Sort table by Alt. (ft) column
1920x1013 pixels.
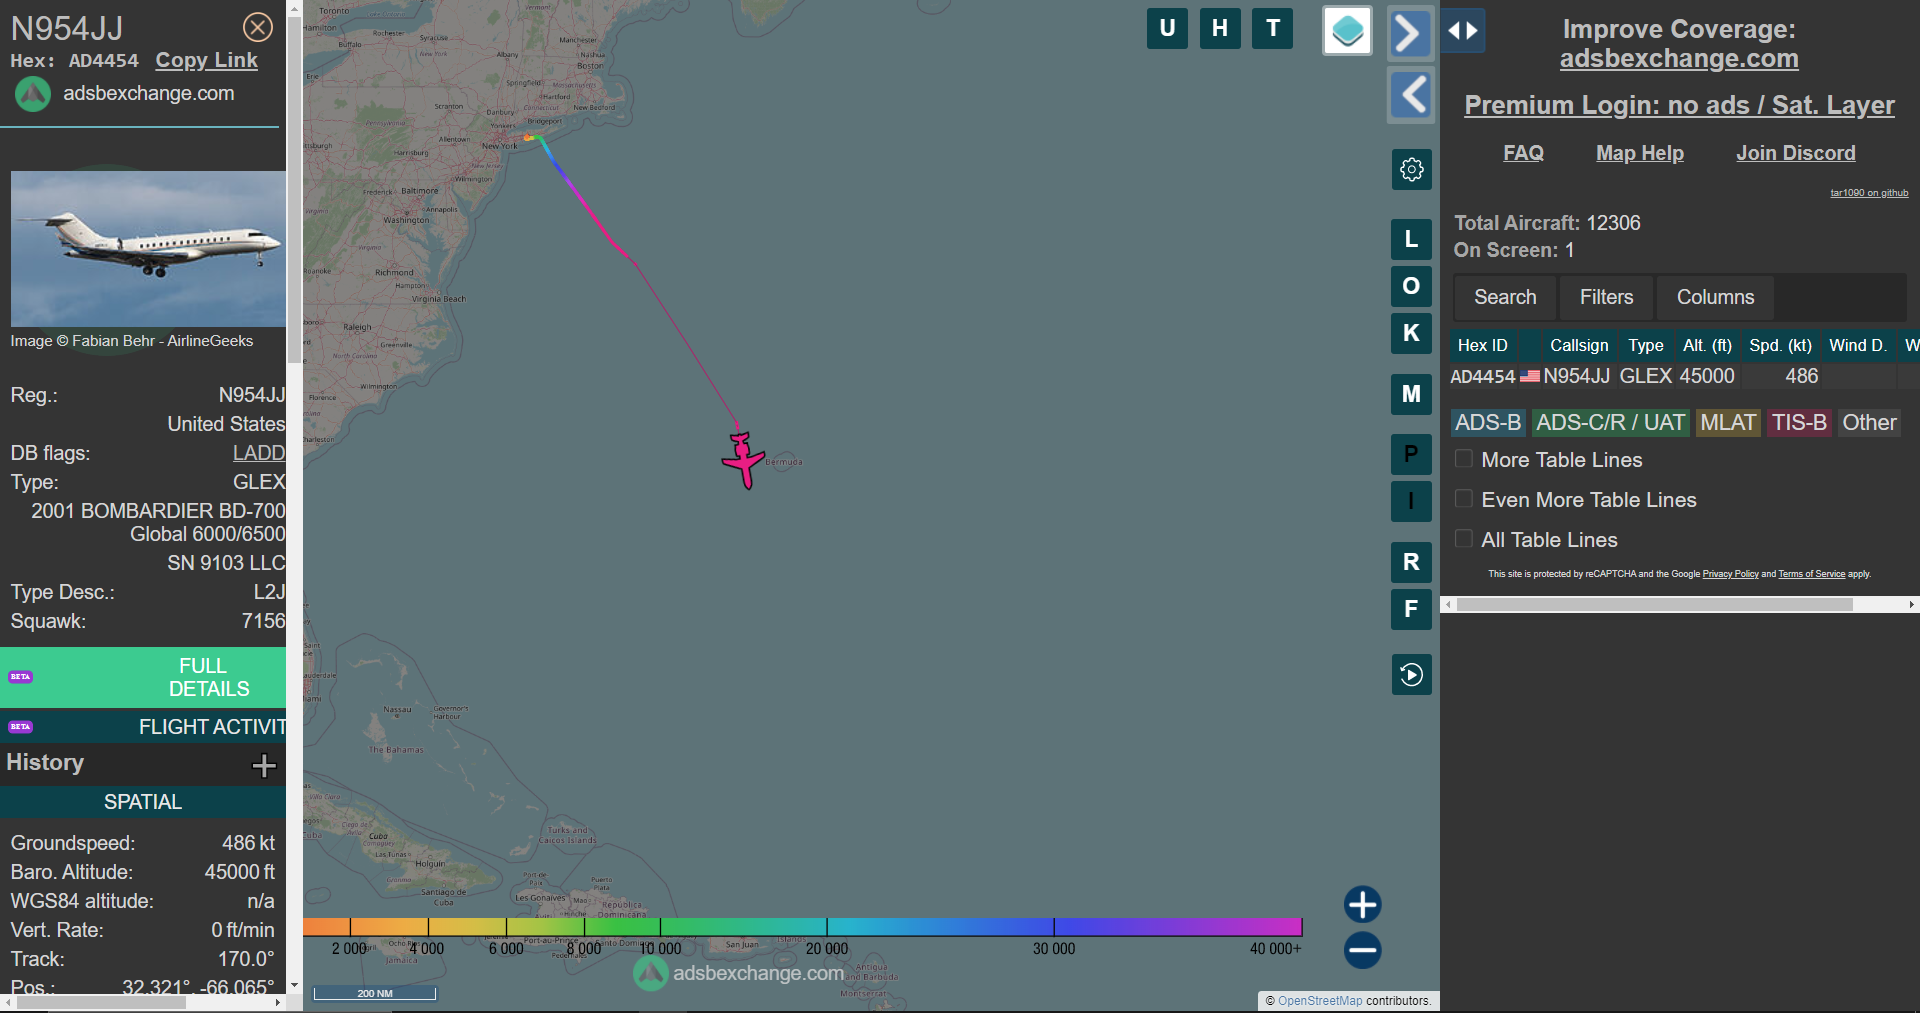(x=1707, y=345)
